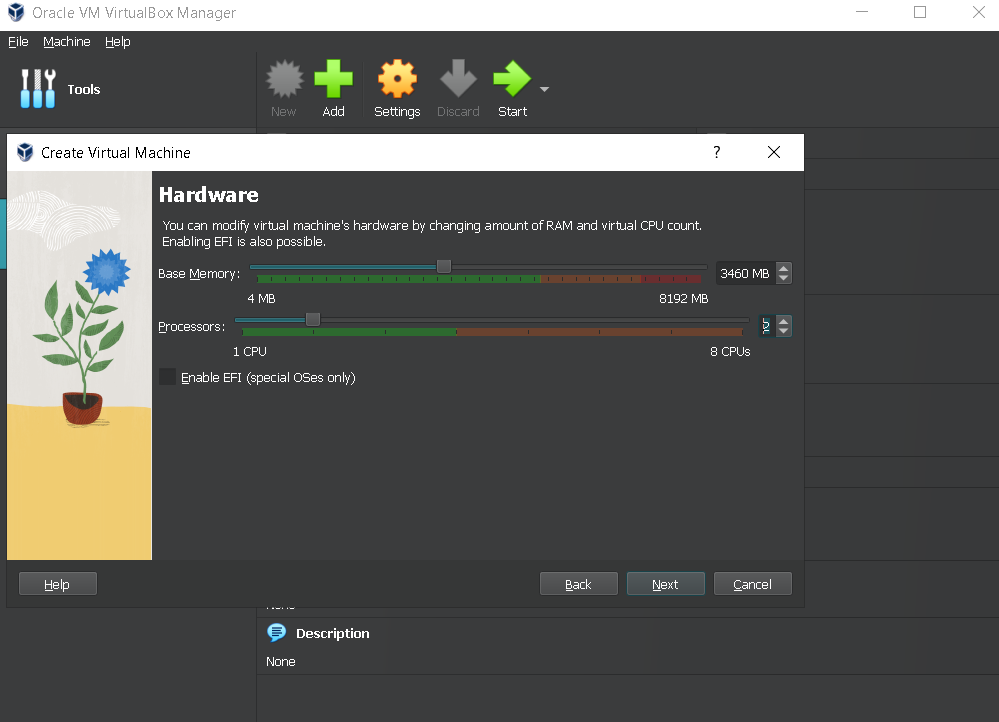
Task: Go Back to the previous wizard page
Action: tap(579, 584)
